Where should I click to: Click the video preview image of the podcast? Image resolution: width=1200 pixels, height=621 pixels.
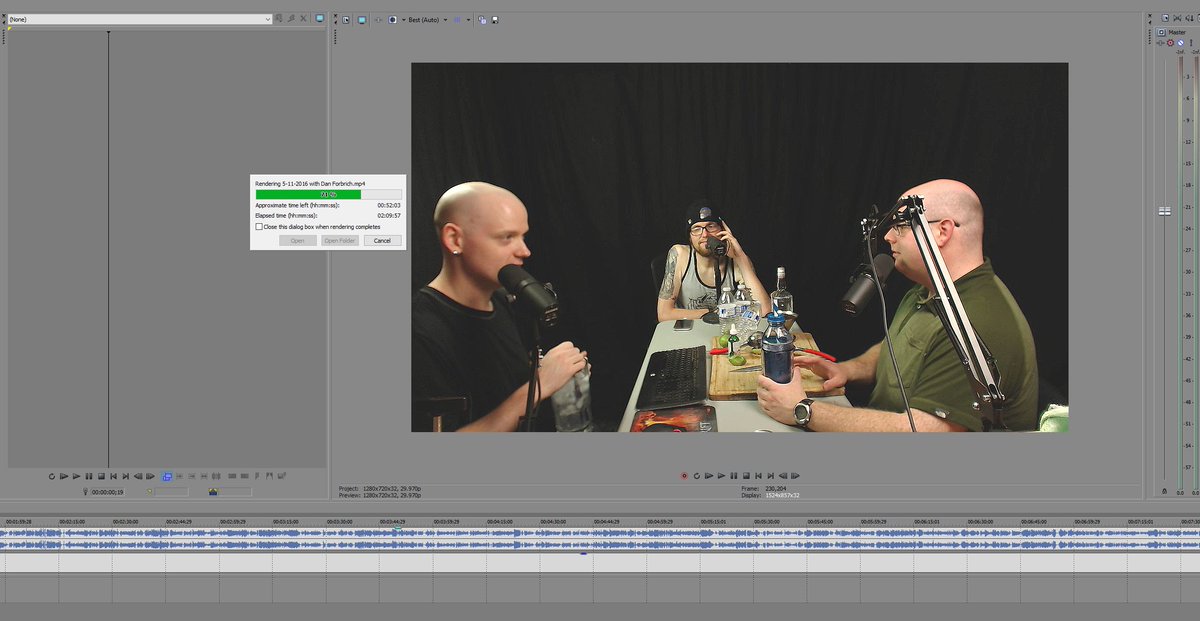(739, 247)
